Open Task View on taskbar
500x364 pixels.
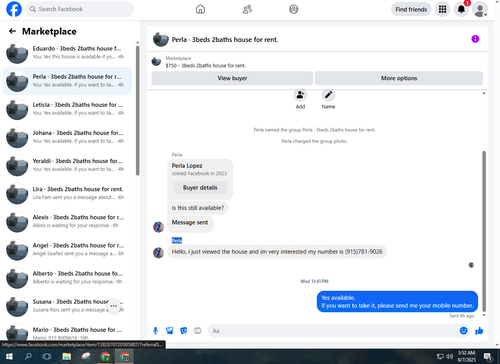click(x=47, y=356)
